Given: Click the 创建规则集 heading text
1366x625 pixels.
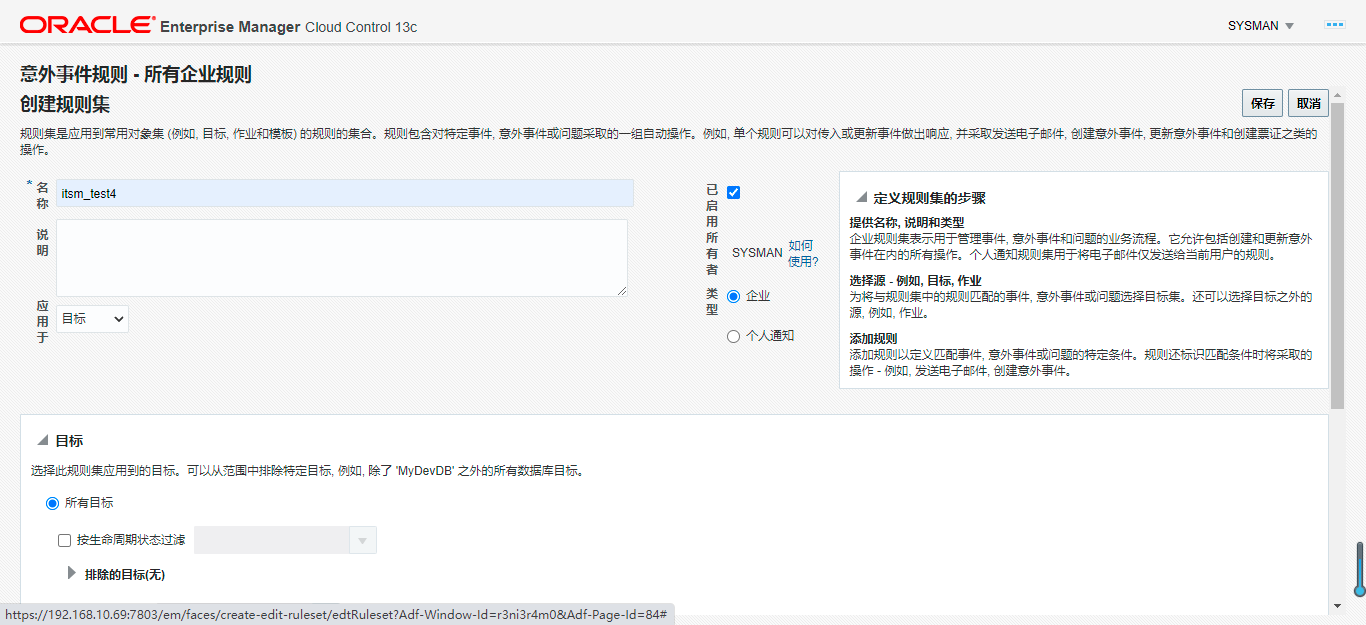Looking at the screenshot, I should point(65,104).
